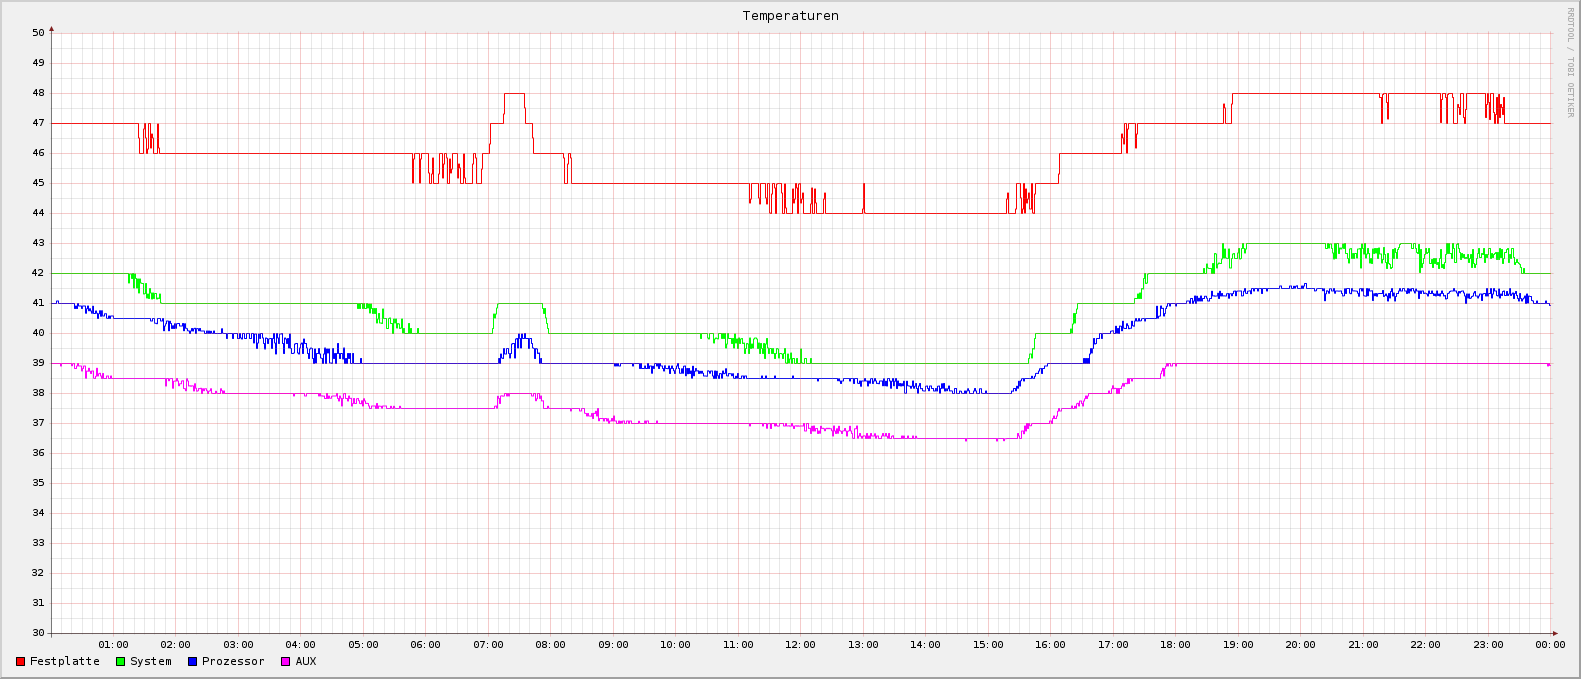Screen dimensions: 1581x679
Task: Click the RRDTOOL / TOBI OETIKER watermark
Action: click(x=1570, y=62)
